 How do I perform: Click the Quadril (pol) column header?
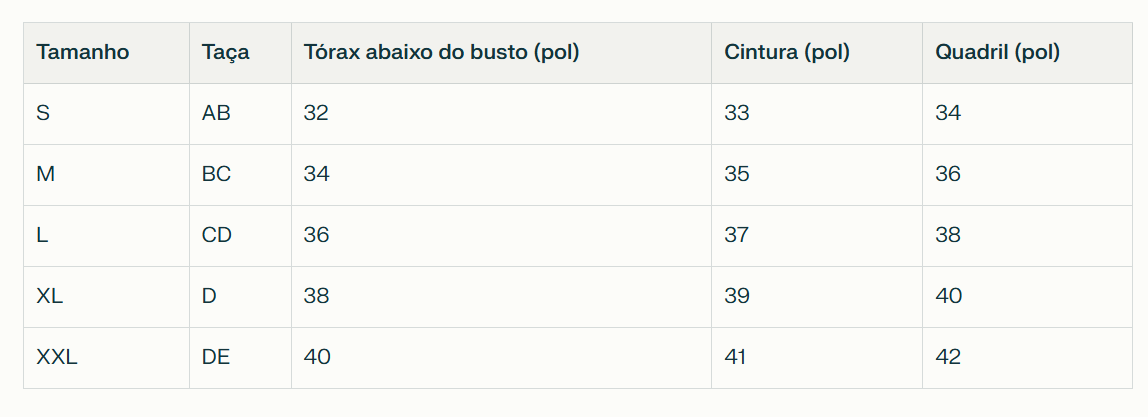pos(998,53)
